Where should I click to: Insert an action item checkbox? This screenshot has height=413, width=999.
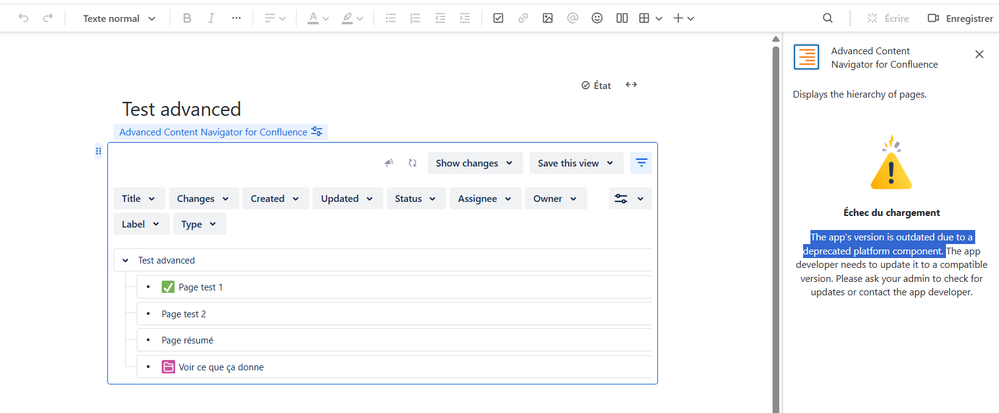[498, 18]
